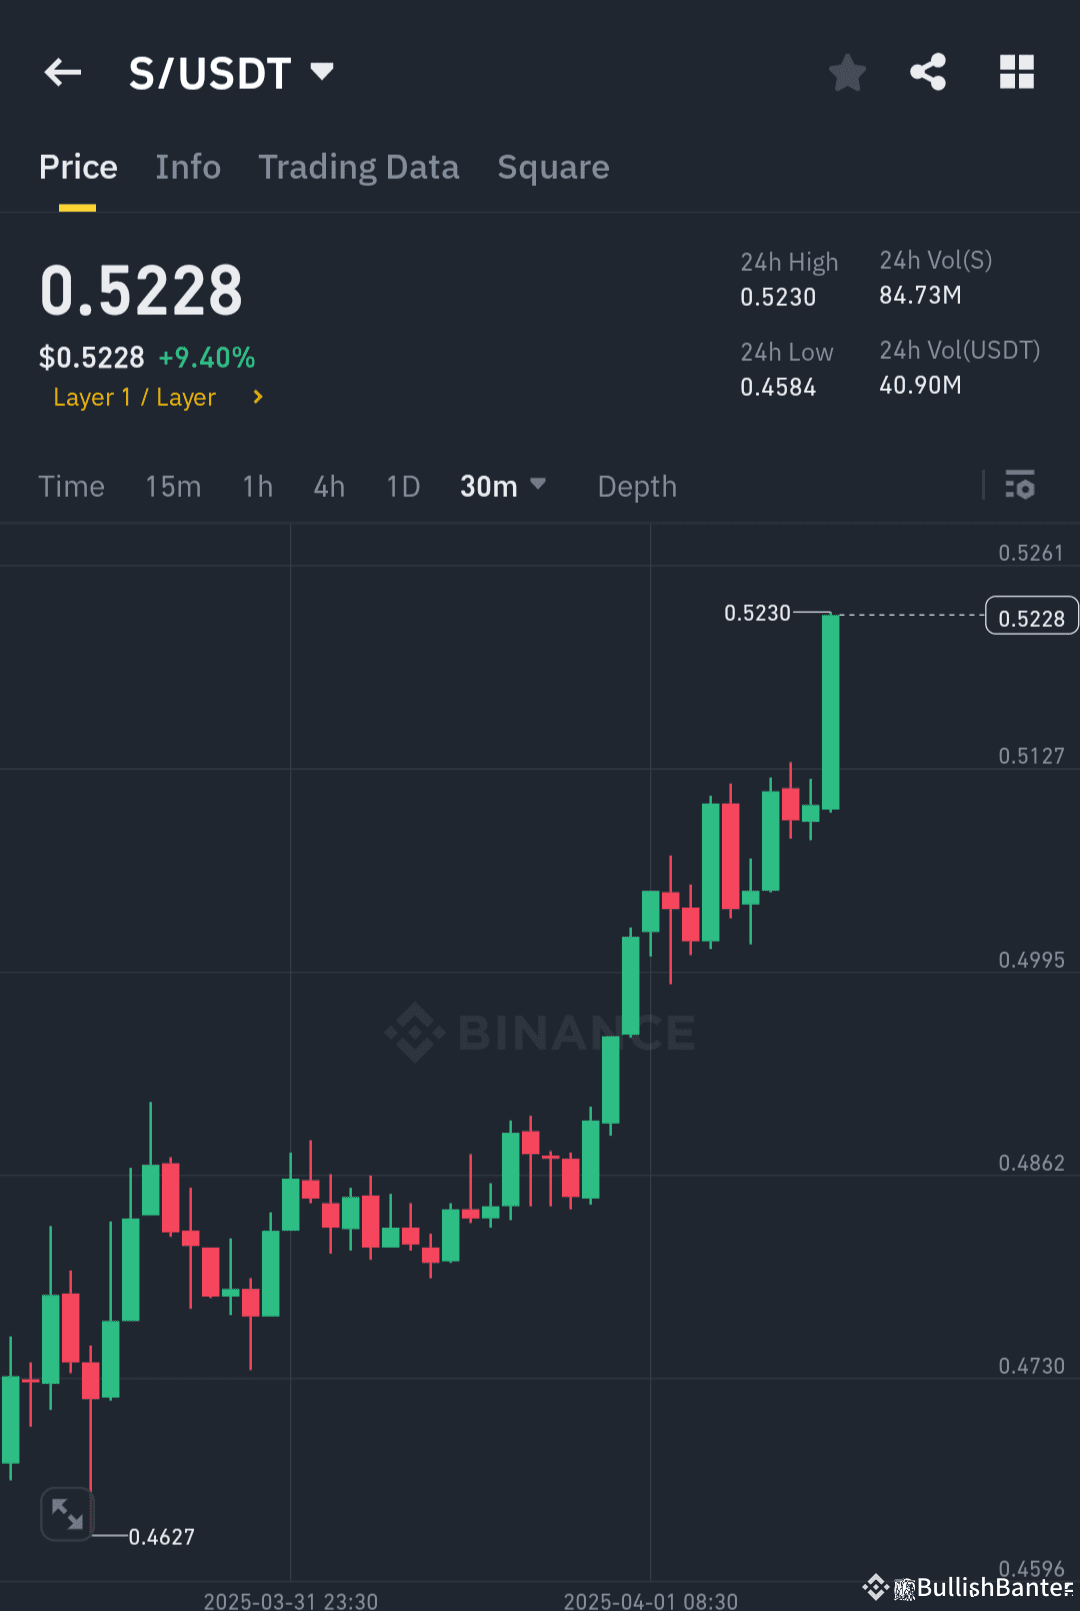Select the Square tab
This screenshot has height=1611, width=1080.
click(553, 167)
